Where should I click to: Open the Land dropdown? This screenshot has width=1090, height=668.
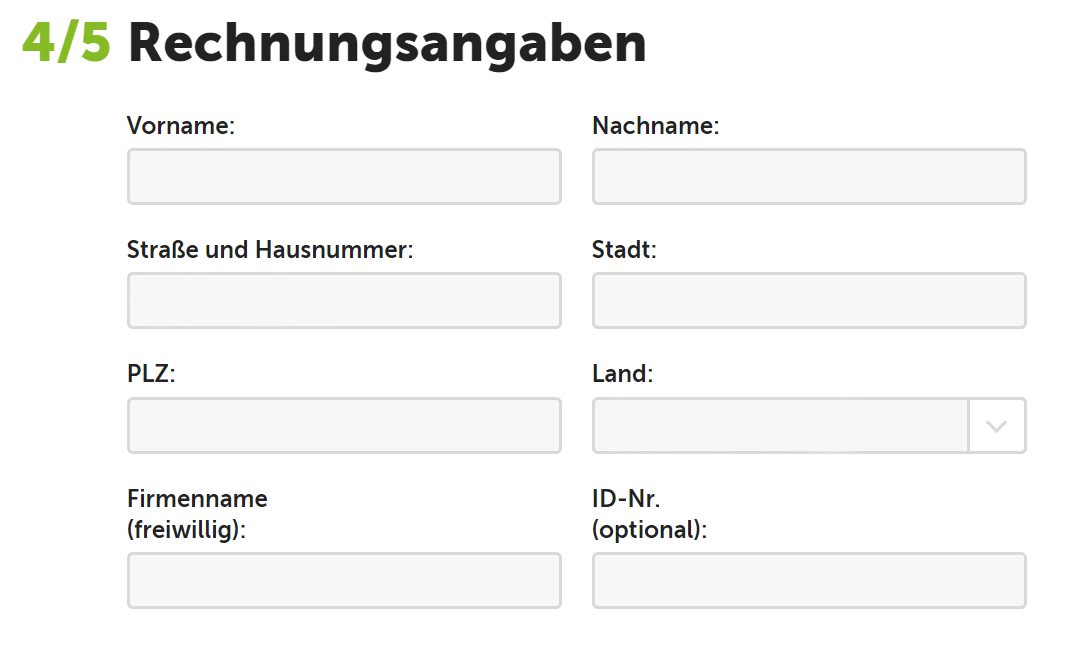coord(780,425)
